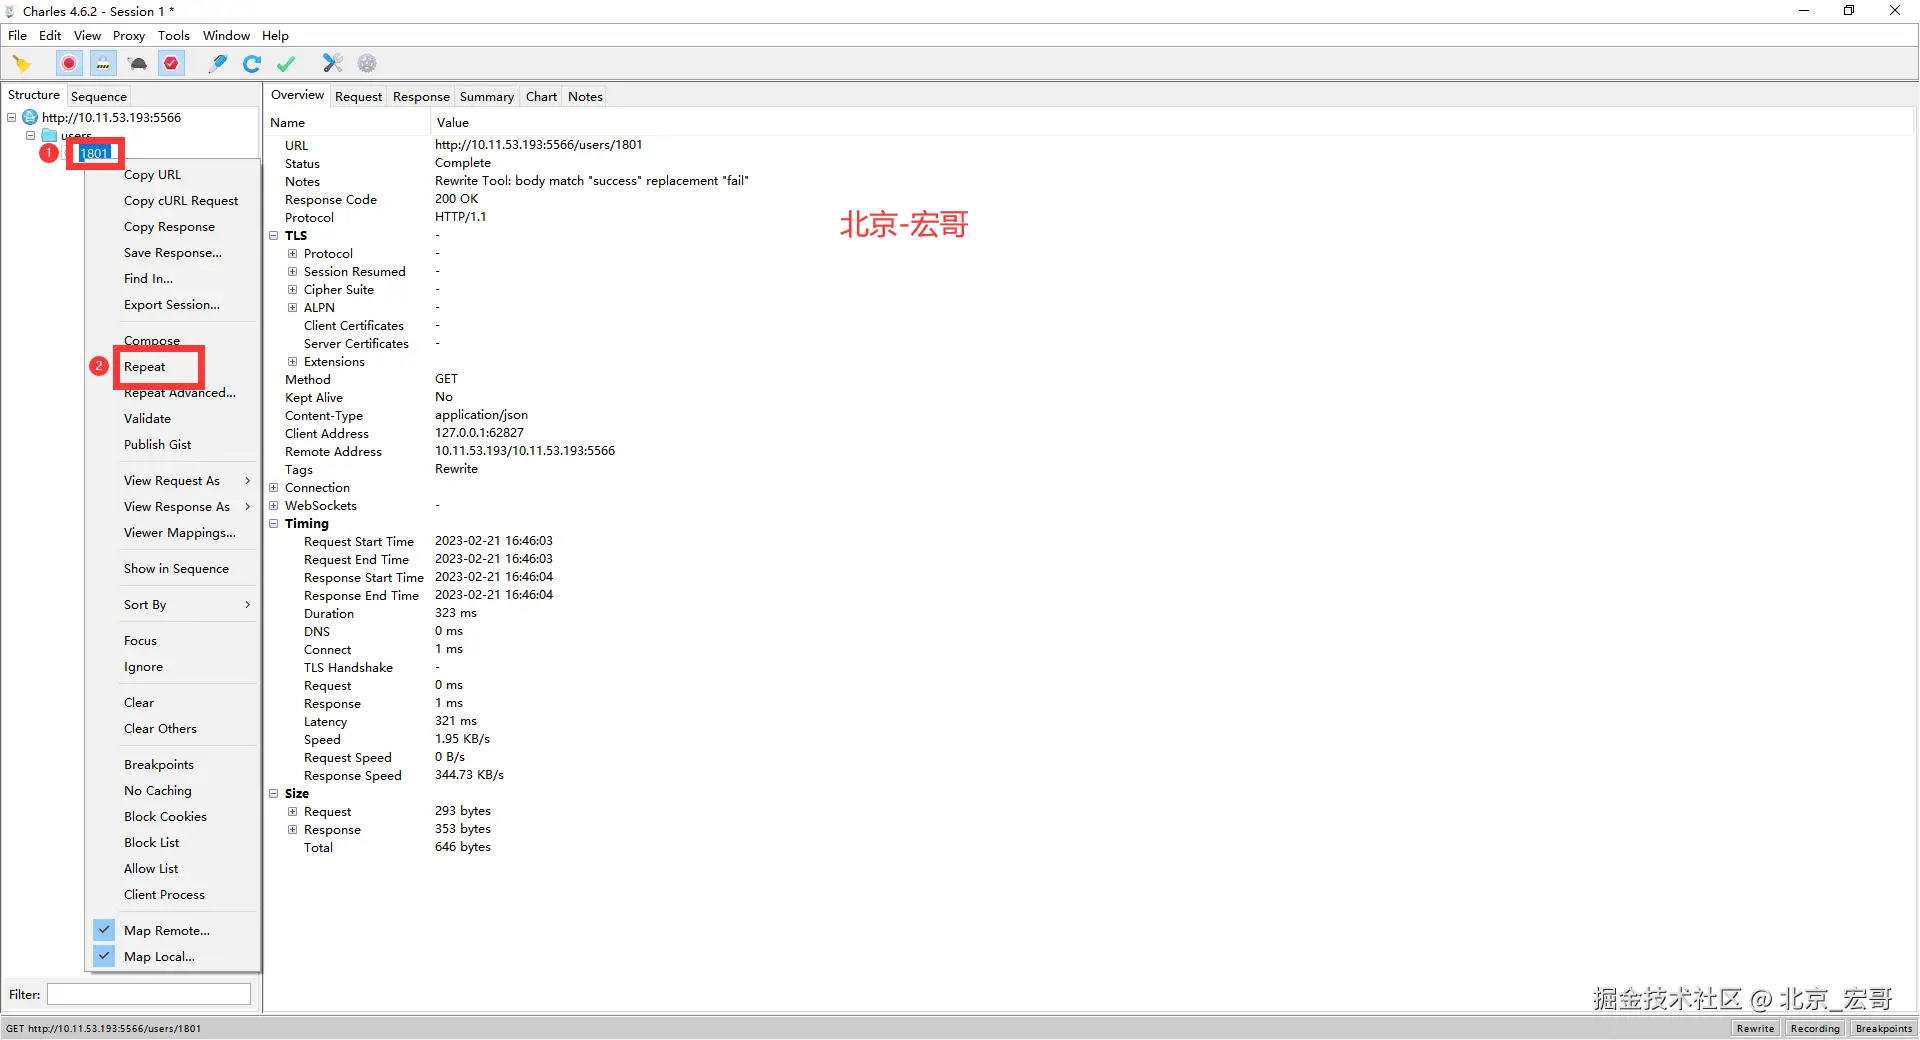This screenshot has height=1040, width=1920.
Task: Switch to the Response tab
Action: click(x=421, y=97)
